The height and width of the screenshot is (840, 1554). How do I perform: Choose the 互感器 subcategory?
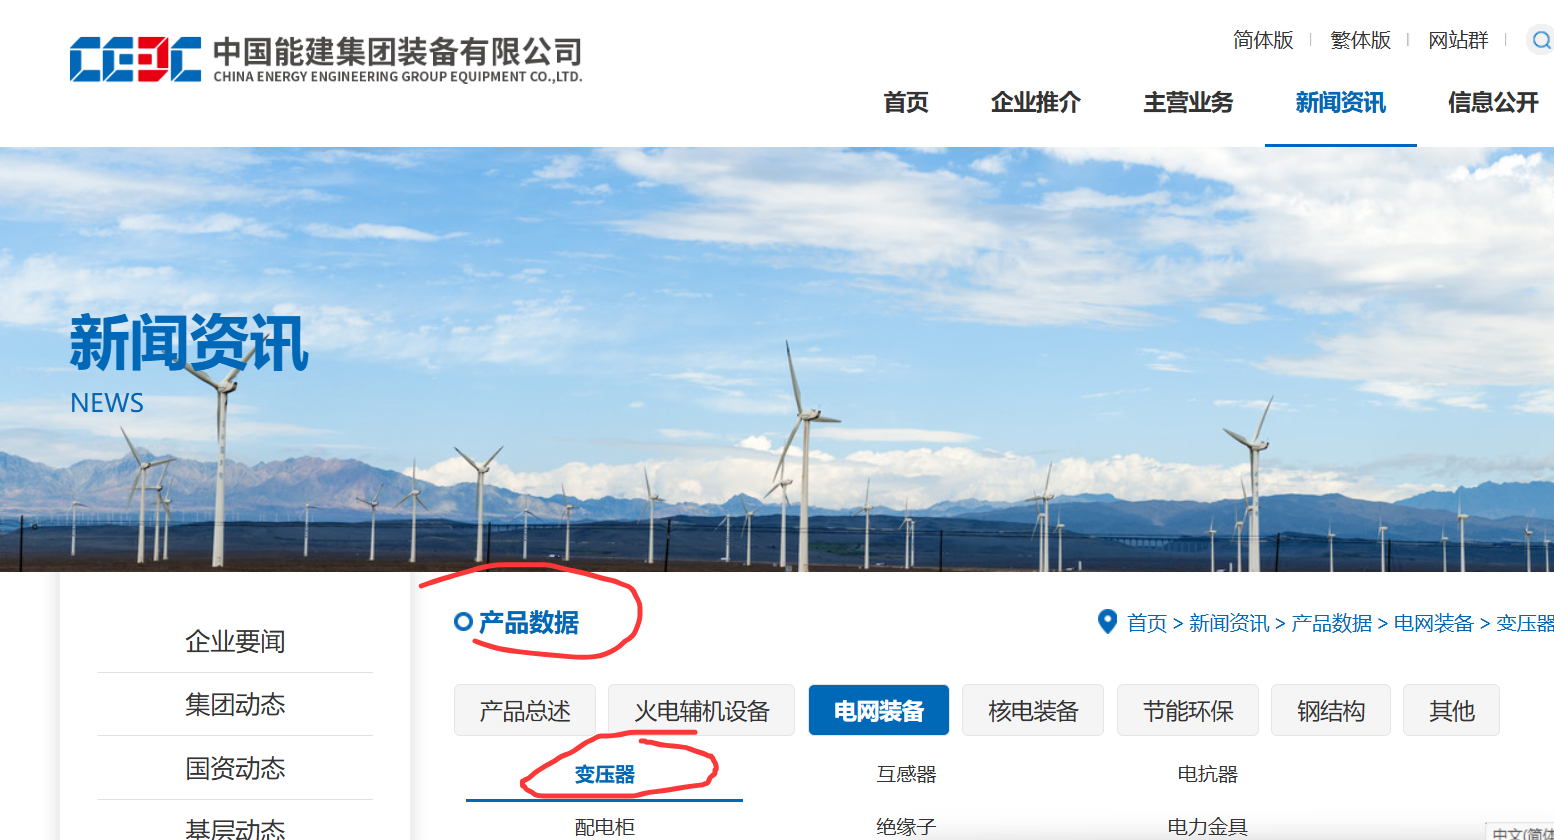(x=906, y=774)
